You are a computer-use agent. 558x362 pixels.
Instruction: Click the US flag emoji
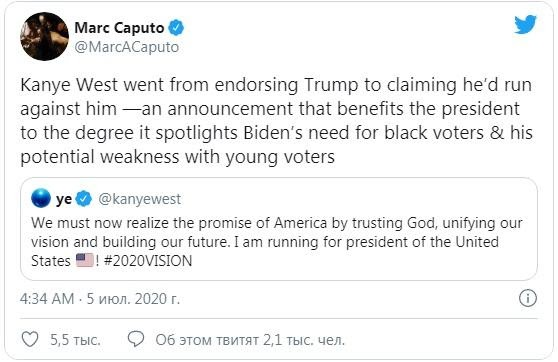85,260
